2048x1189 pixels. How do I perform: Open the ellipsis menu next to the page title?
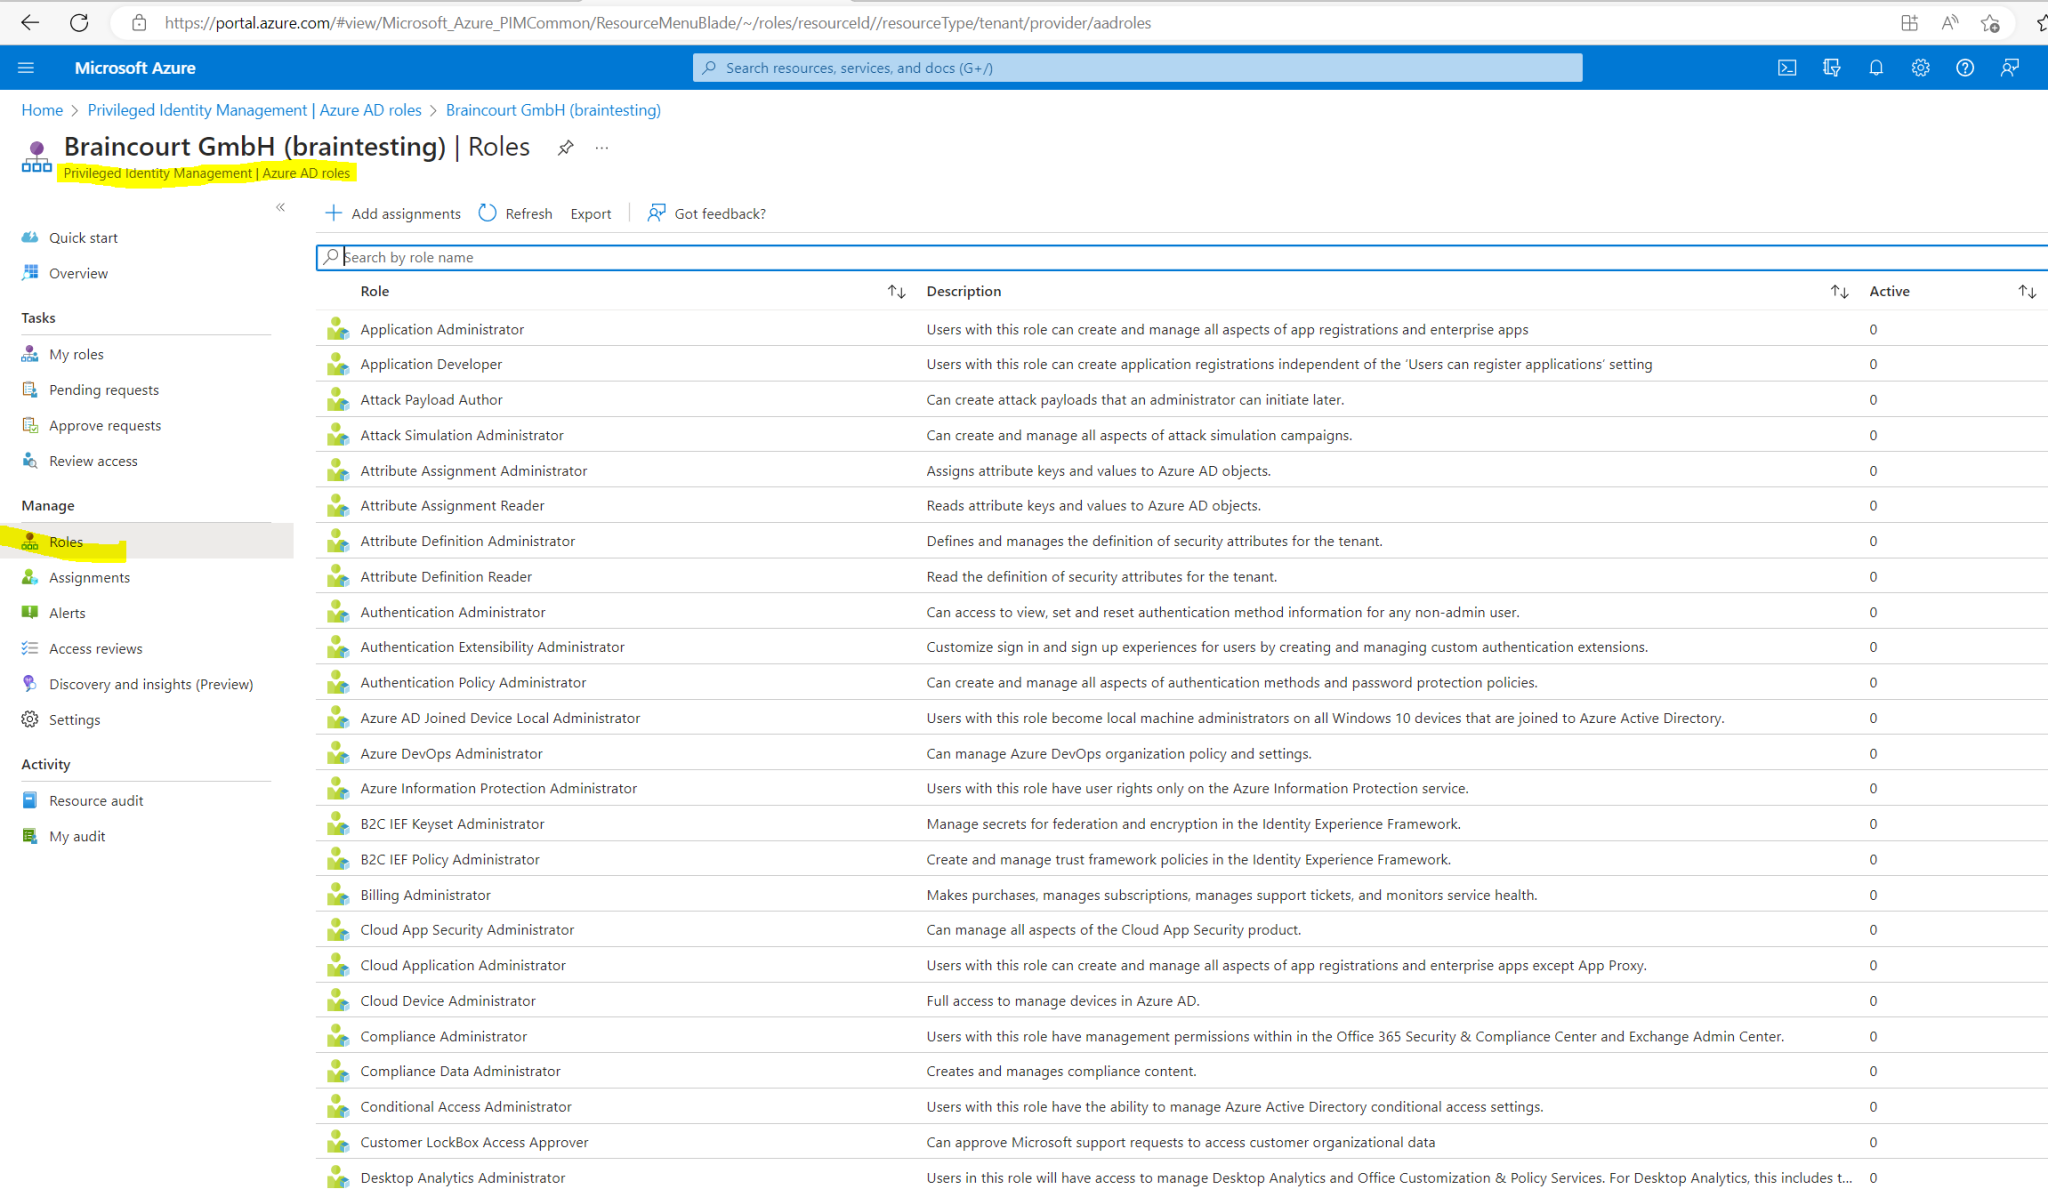(x=601, y=147)
